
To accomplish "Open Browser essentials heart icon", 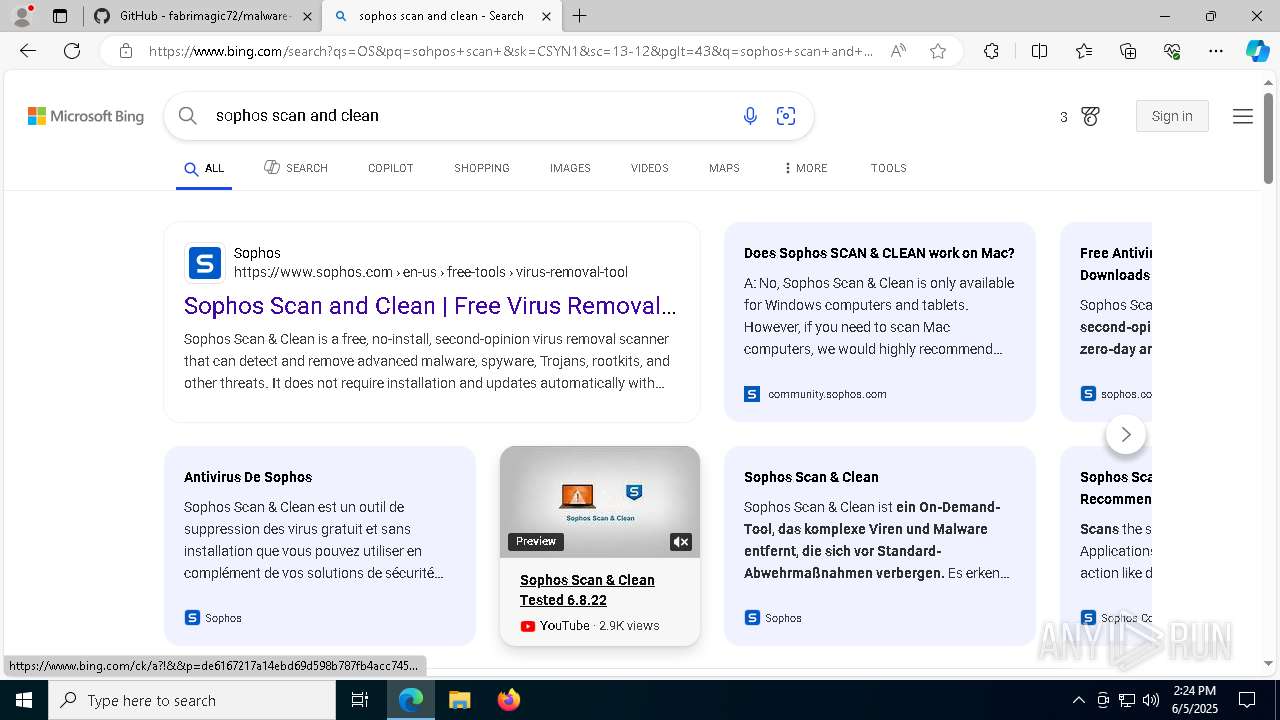I will (1172, 51).
